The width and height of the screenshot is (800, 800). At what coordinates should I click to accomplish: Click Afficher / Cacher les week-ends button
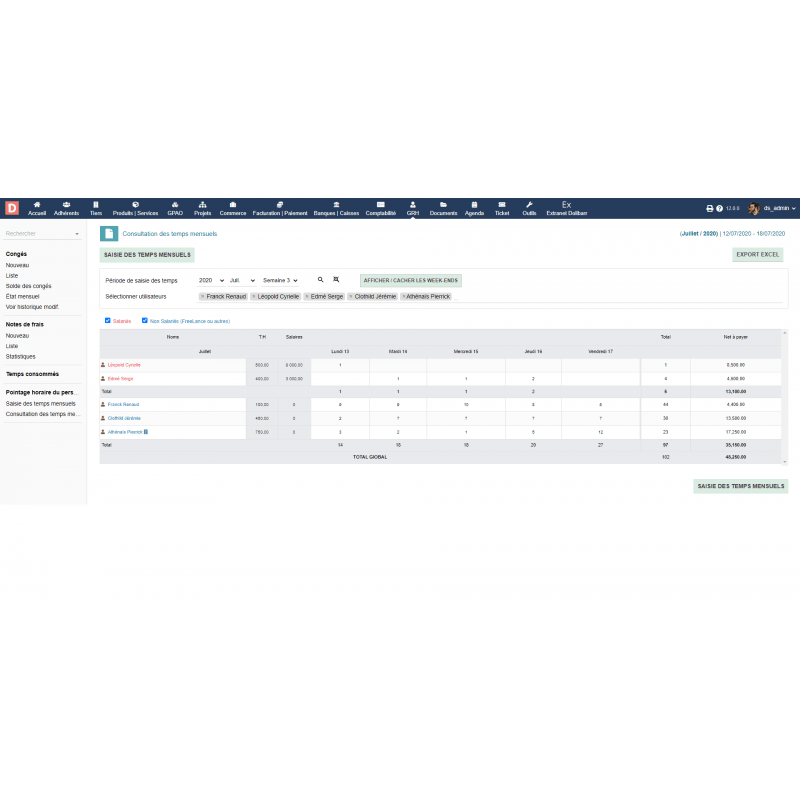click(411, 281)
